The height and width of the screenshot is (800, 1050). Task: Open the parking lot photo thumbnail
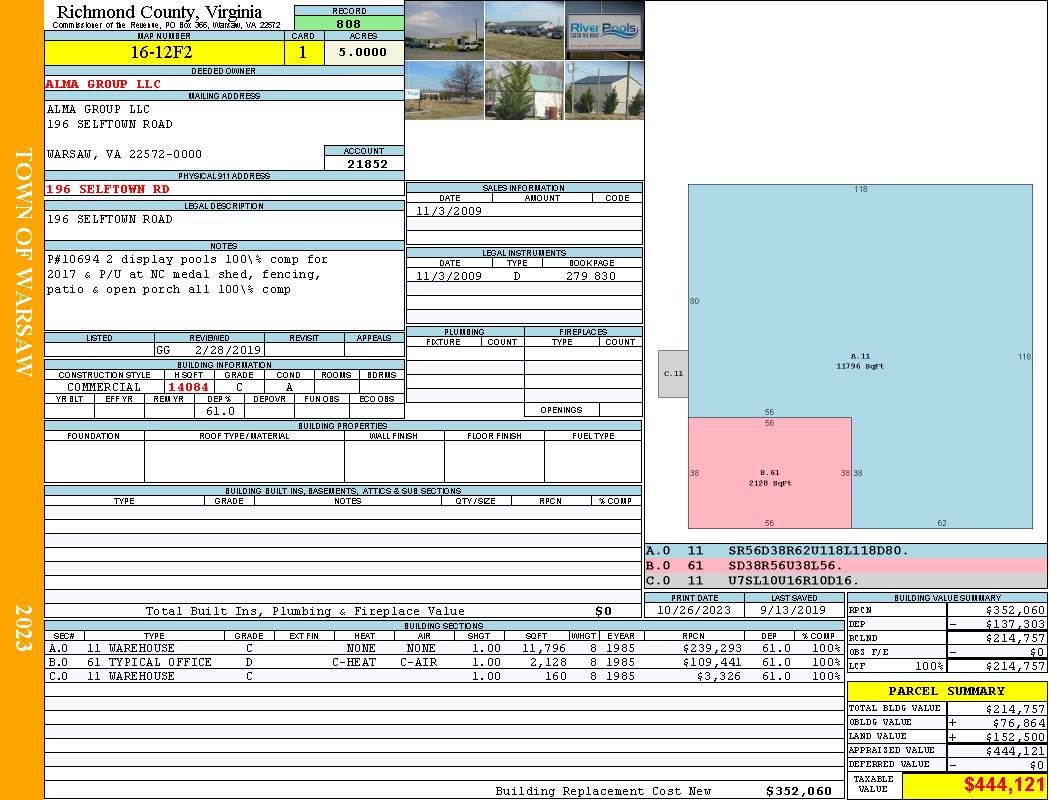(524, 30)
